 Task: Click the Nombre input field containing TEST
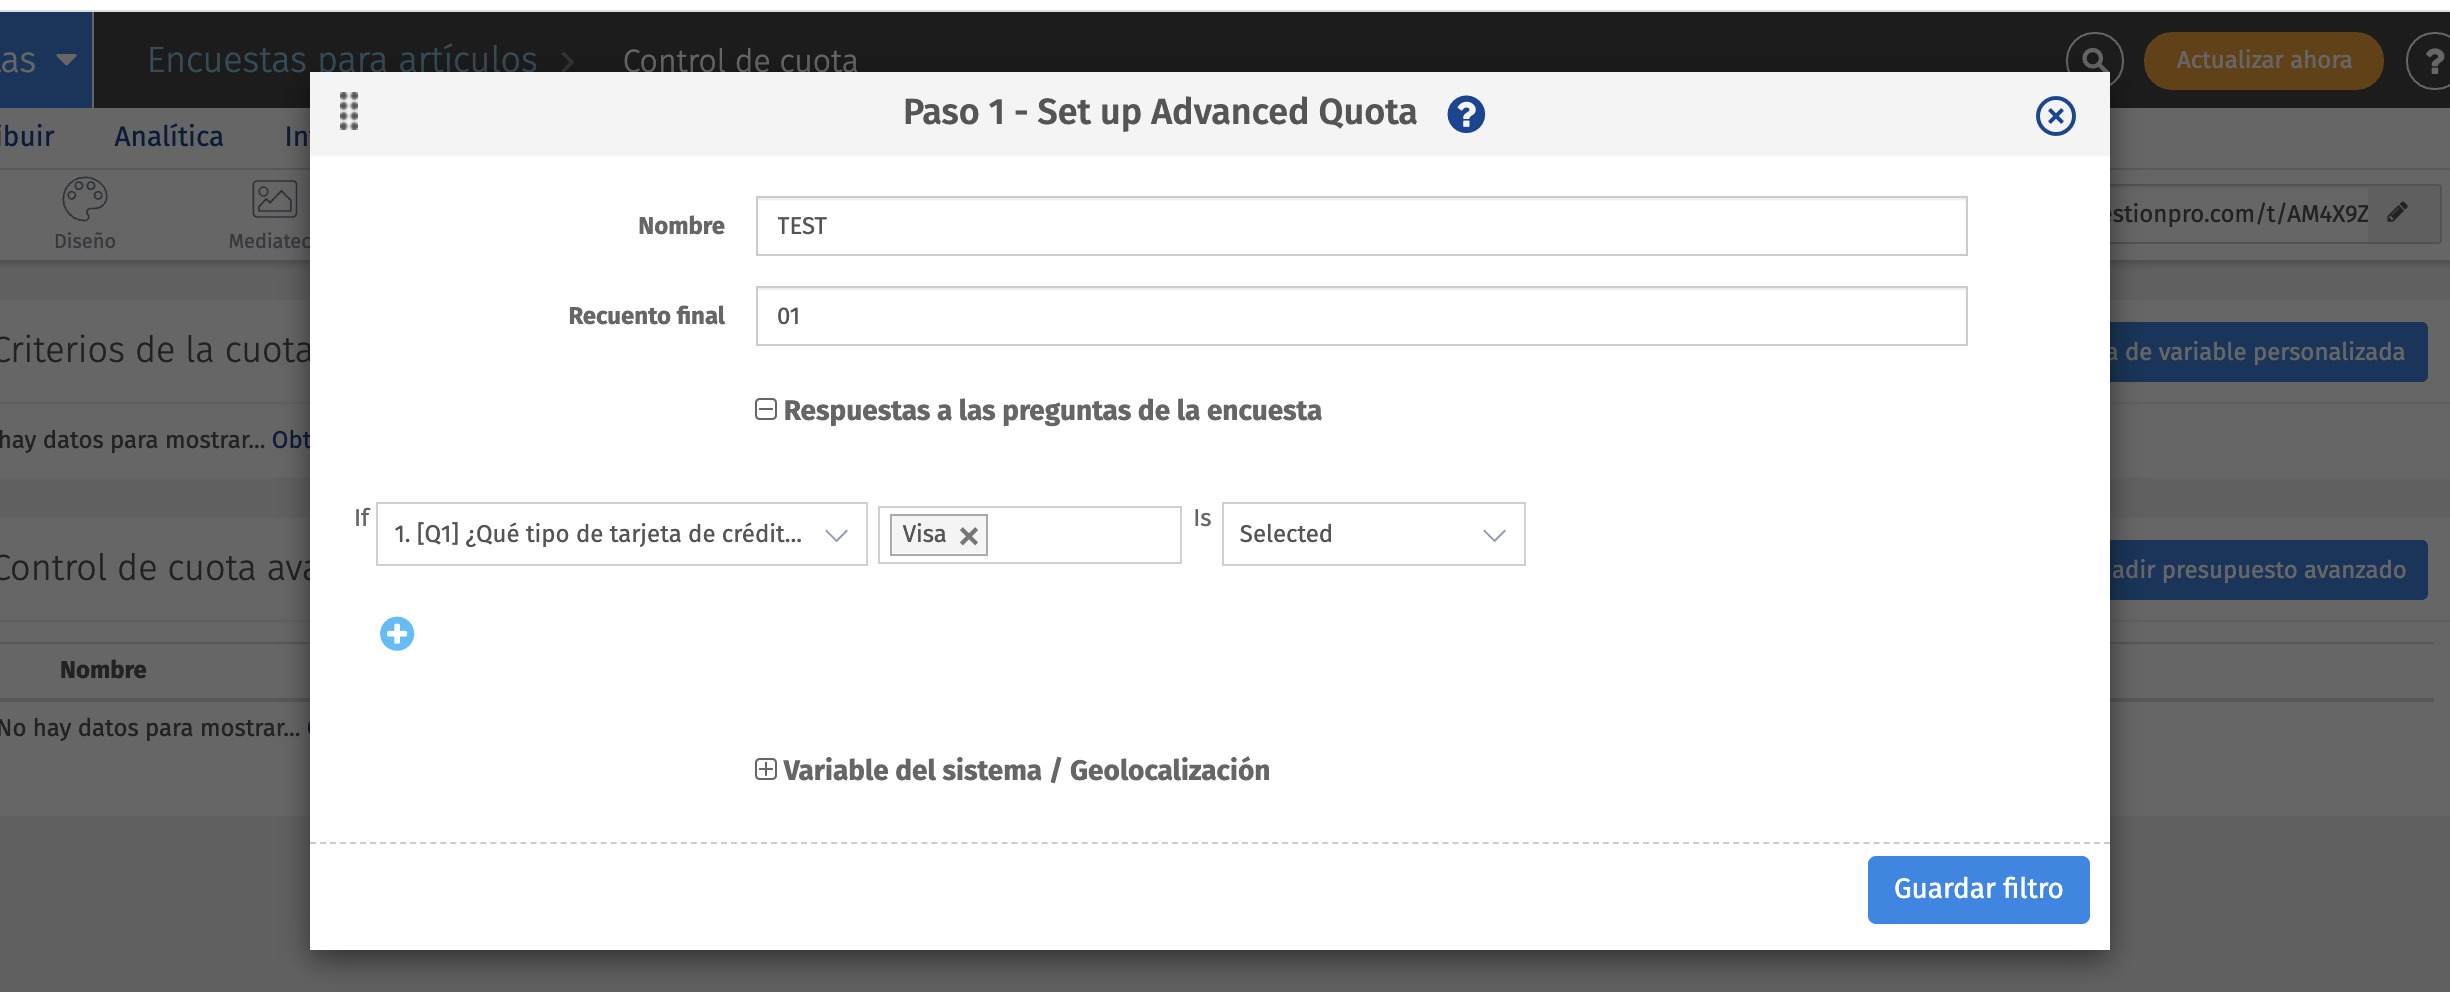[1361, 226]
